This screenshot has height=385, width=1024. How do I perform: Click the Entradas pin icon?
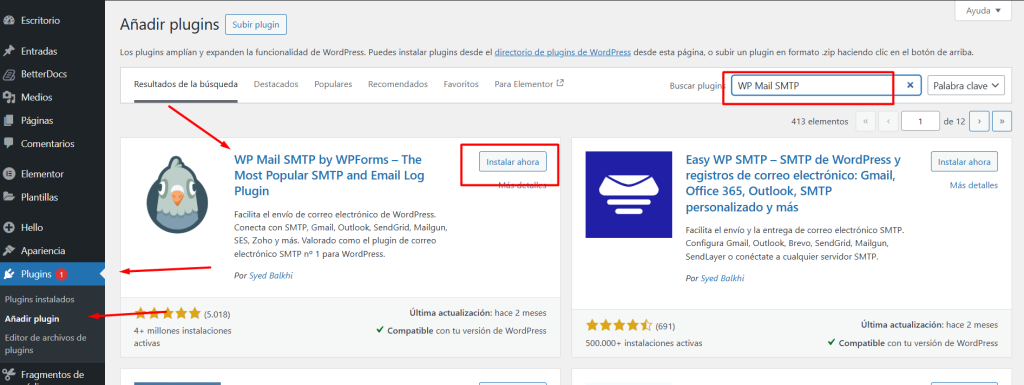[9, 51]
